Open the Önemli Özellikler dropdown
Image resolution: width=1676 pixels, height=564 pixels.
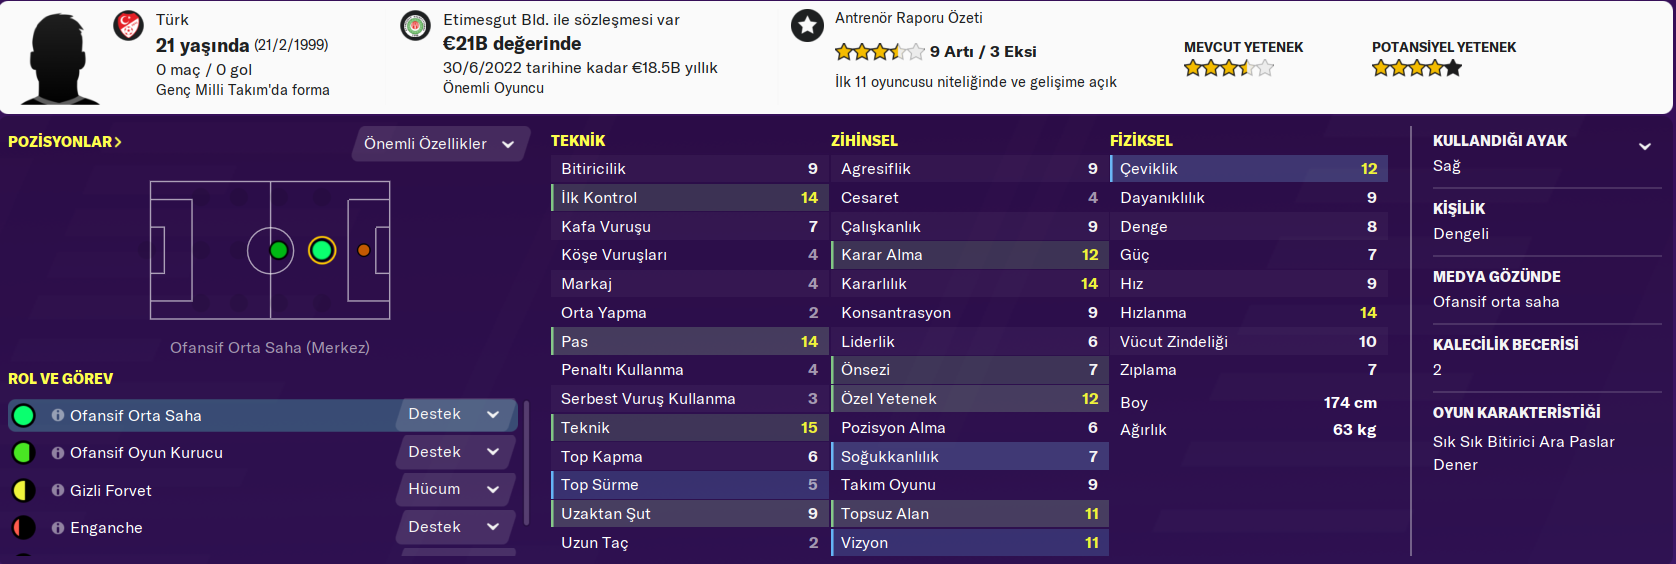tap(438, 144)
